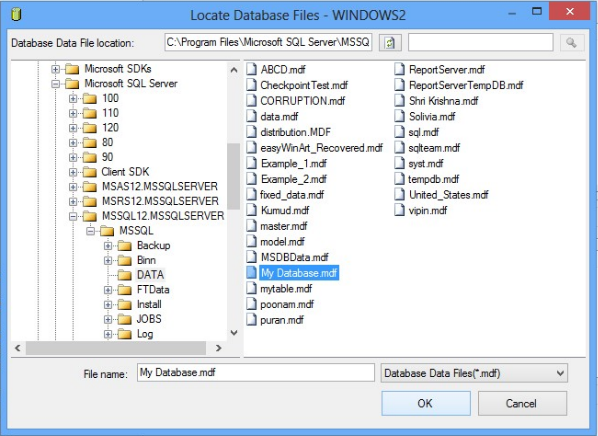Click the refresh icon beside path field
Image resolution: width=598 pixels, height=436 pixels.
point(390,42)
